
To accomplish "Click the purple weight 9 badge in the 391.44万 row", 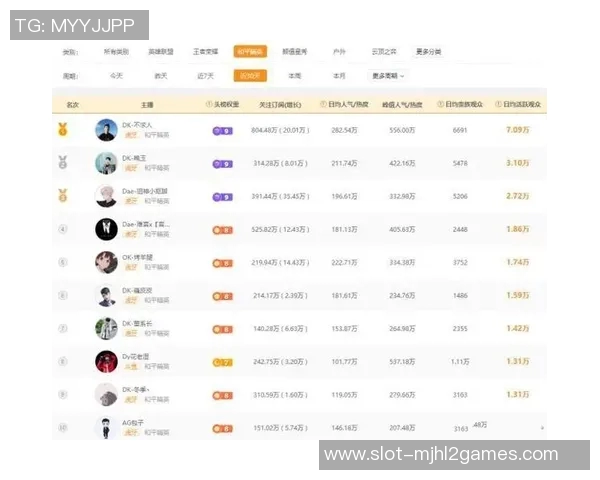I will coord(223,197).
